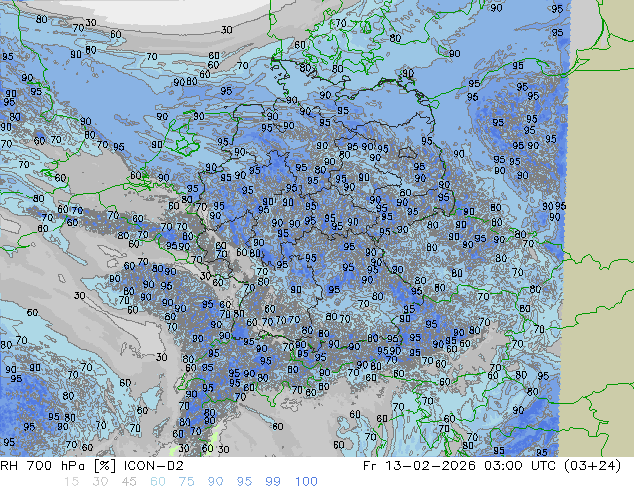Click the hPa unit text in title

click(77, 466)
